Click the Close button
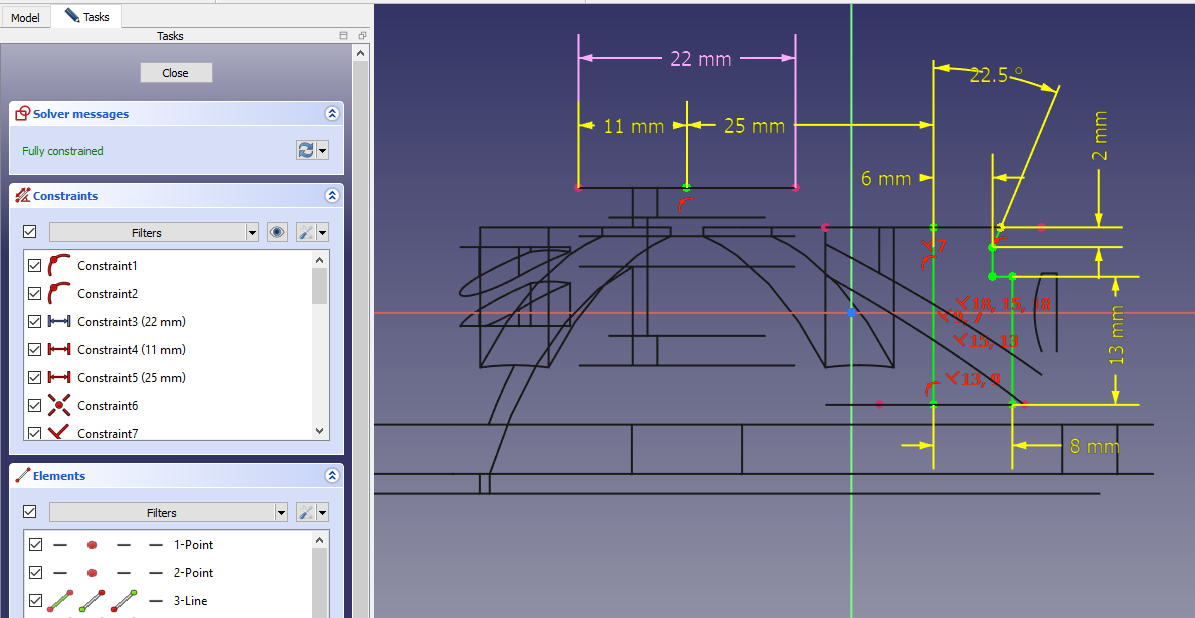Screen dimensions: 1195x618 tap(175, 73)
